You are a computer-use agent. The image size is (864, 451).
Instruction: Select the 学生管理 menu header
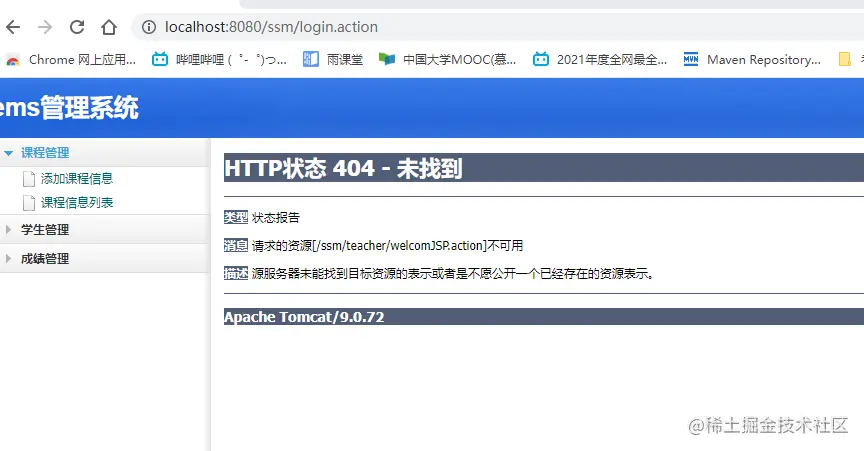[105, 229]
